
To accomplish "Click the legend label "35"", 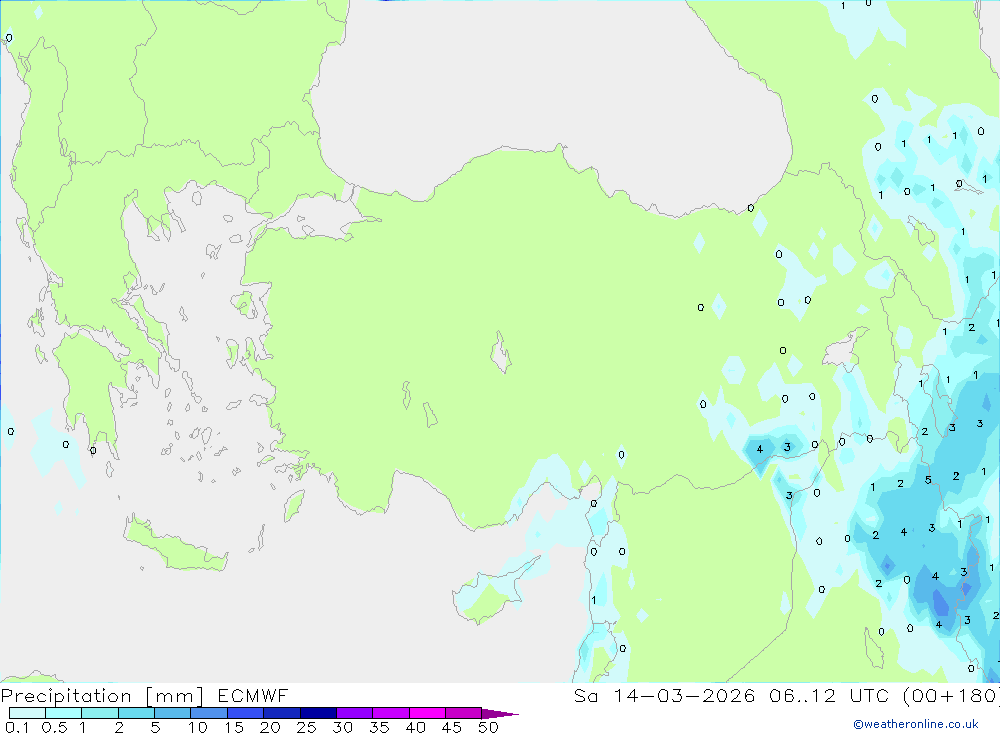I will tap(379, 727).
